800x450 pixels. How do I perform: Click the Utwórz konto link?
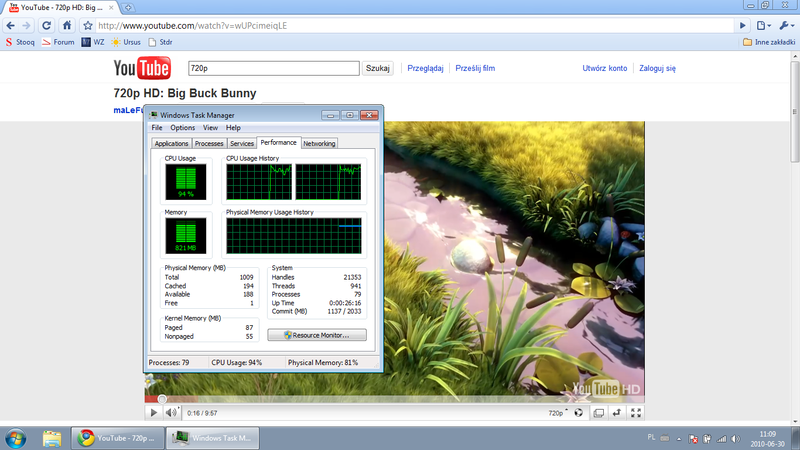[605, 68]
